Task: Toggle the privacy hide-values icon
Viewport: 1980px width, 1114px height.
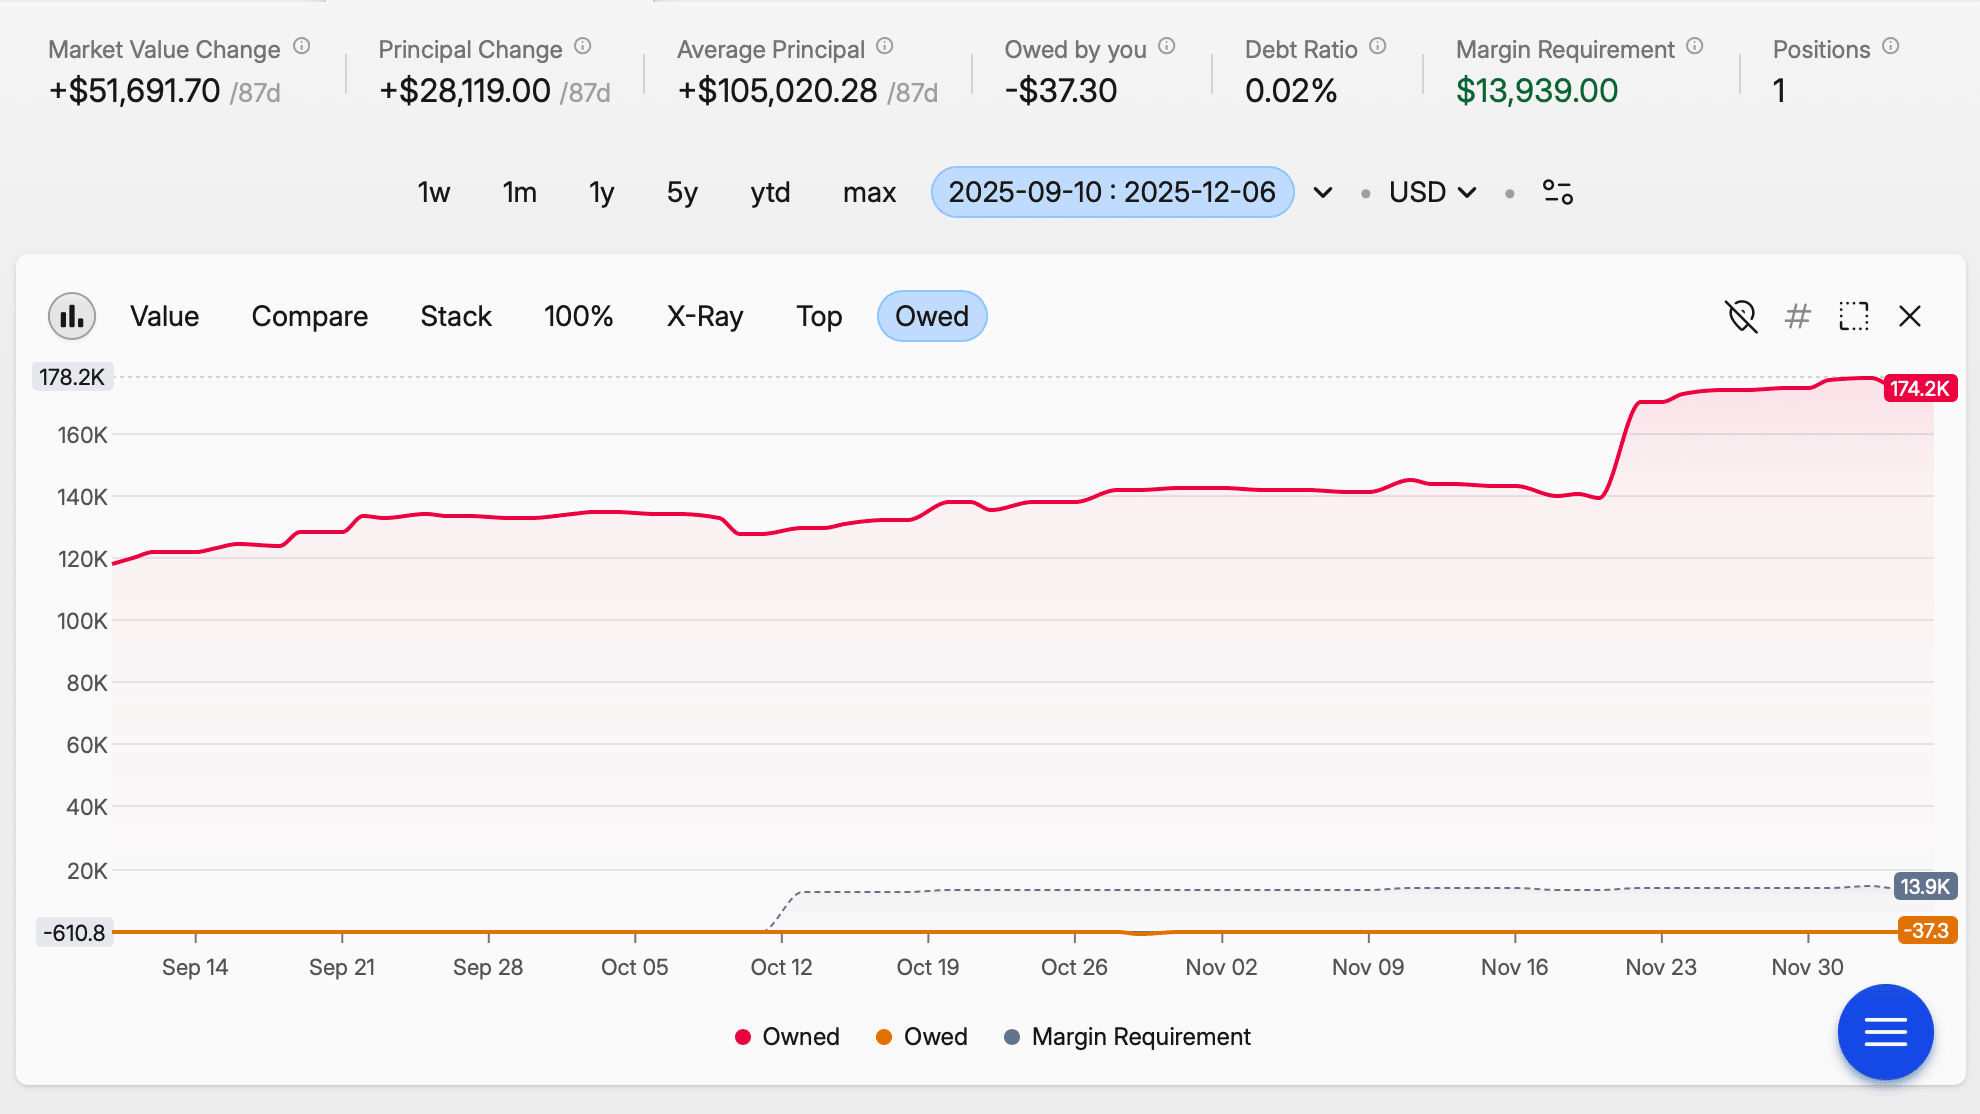Action: pyautogui.click(x=1741, y=317)
